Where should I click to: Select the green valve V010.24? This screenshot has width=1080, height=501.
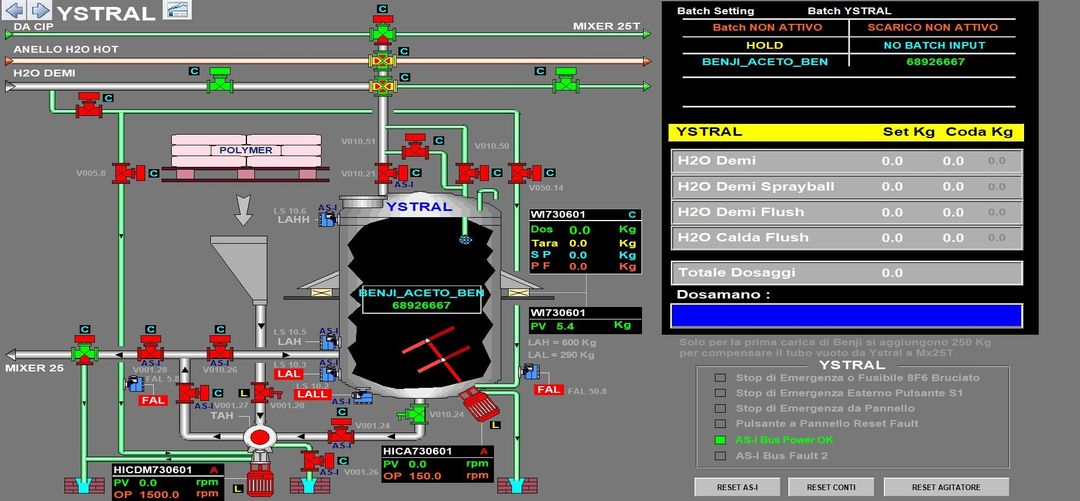tap(415, 413)
